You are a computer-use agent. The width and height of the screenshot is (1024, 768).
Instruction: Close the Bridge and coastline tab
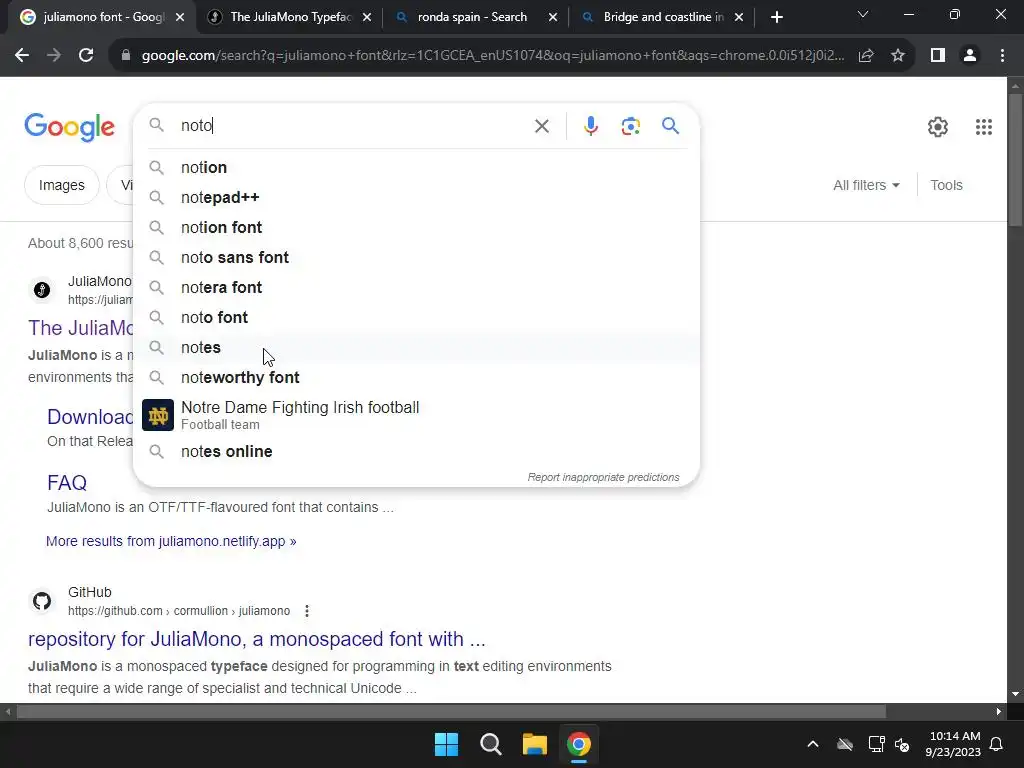pyautogui.click(x=739, y=18)
